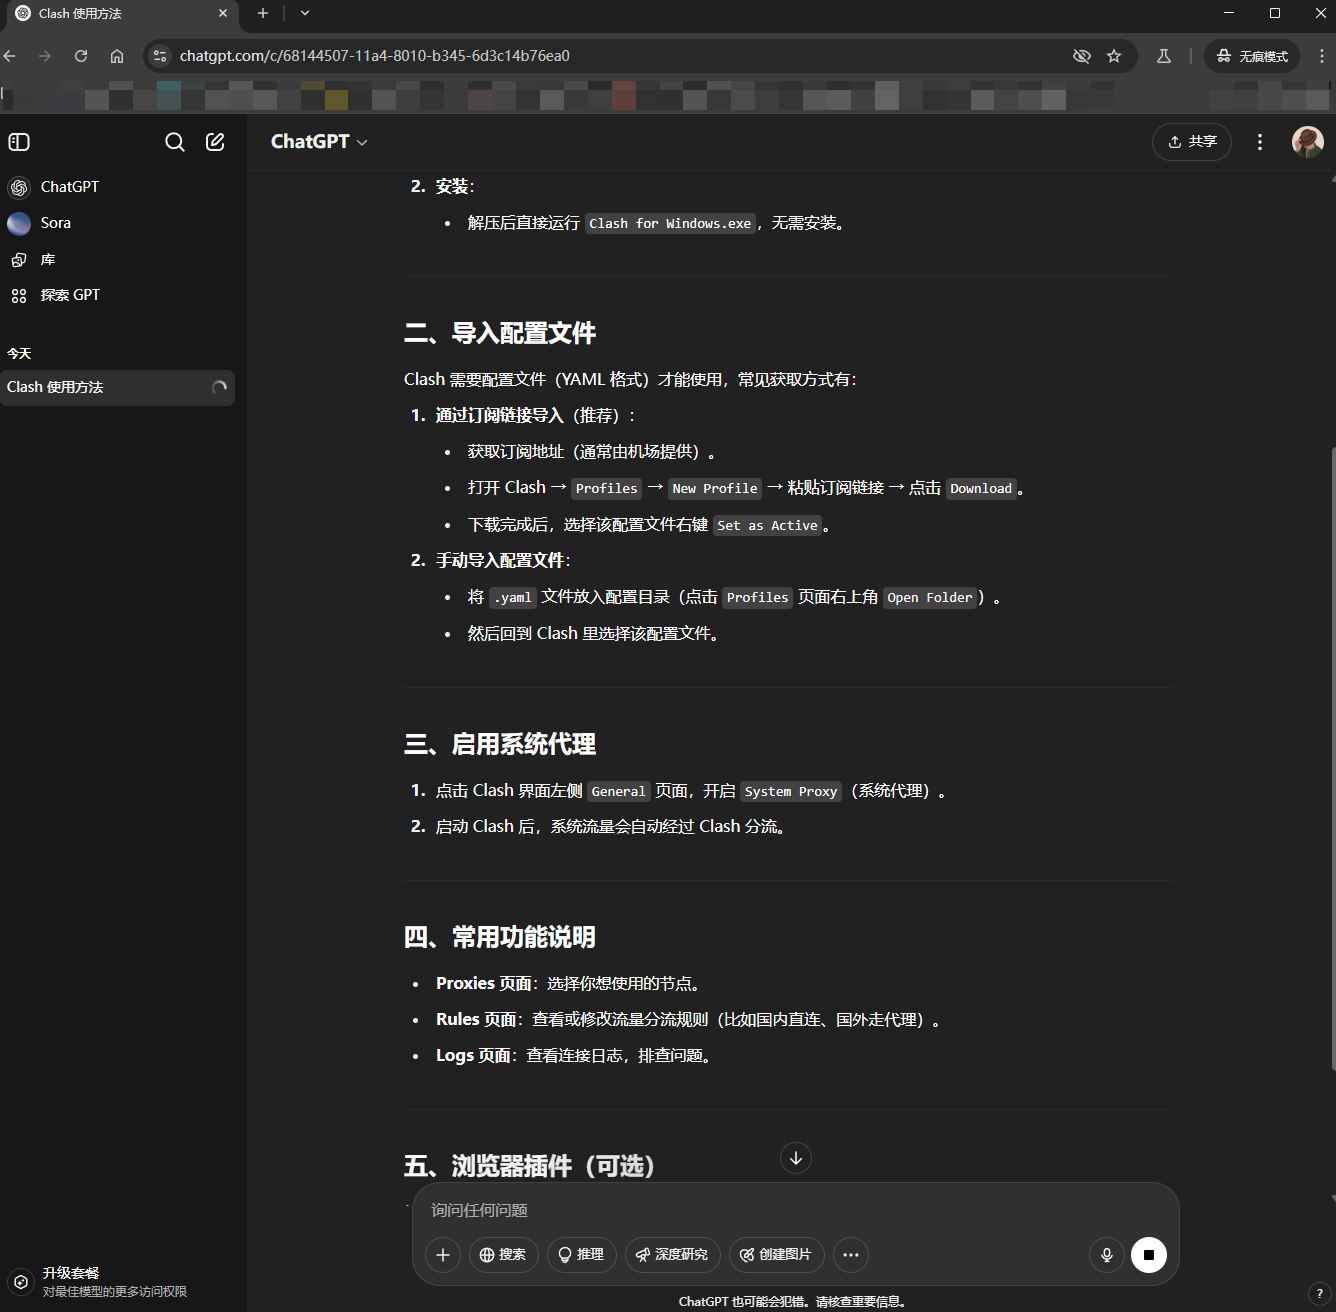The width and height of the screenshot is (1336, 1312).
Task: Click the 'New Profile' code label
Action: [715, 489]
